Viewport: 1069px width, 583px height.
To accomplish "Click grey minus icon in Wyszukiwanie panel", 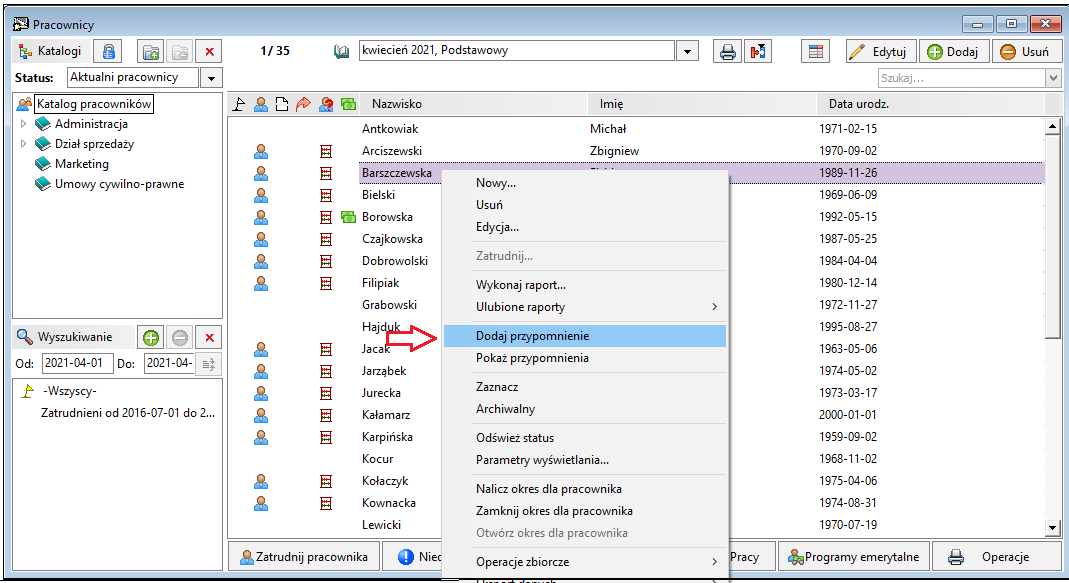I will tap(180, 338).
